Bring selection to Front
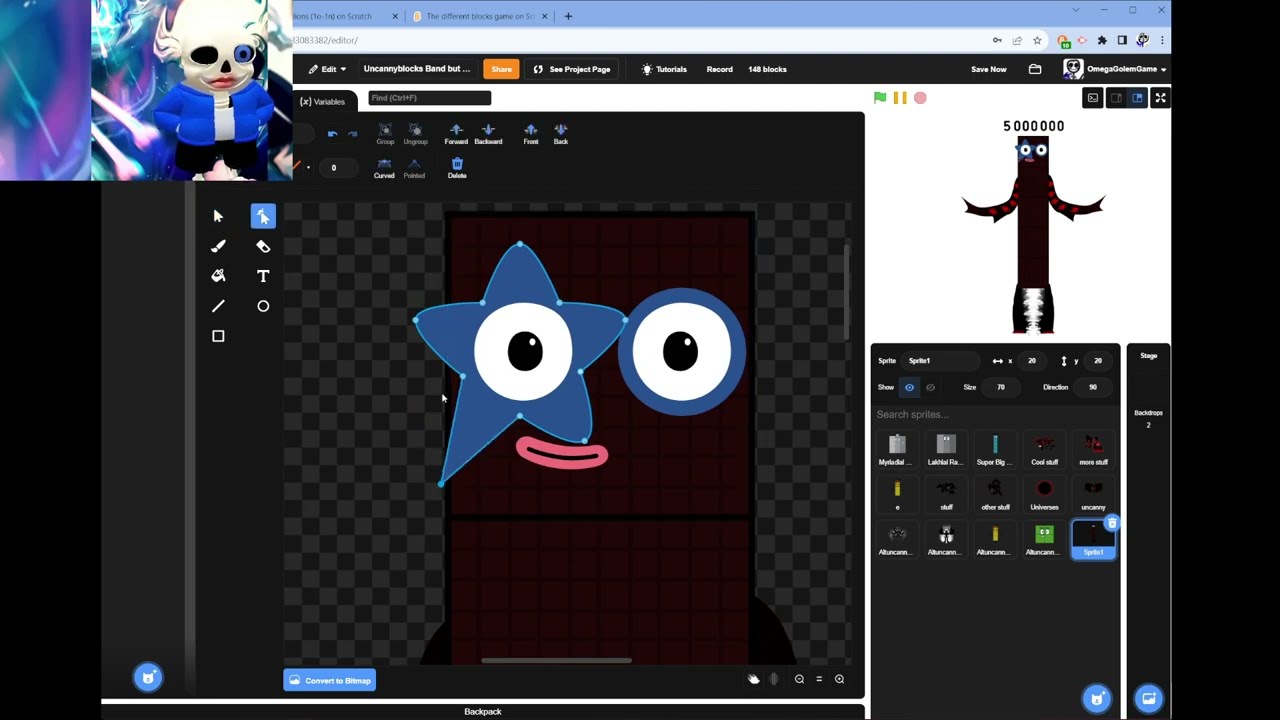The image size is (1280, 720). click(x=531, y=134)
